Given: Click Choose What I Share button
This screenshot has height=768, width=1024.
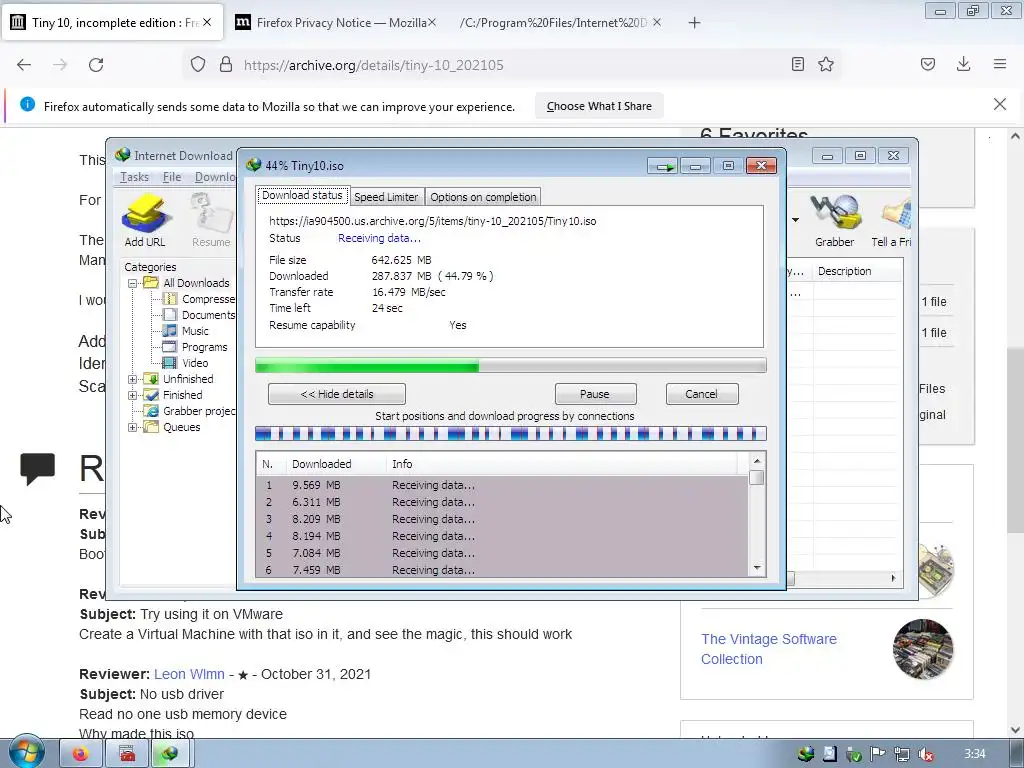Looking at the screenshot, I should pyautogui.click(x=599, y=106).
